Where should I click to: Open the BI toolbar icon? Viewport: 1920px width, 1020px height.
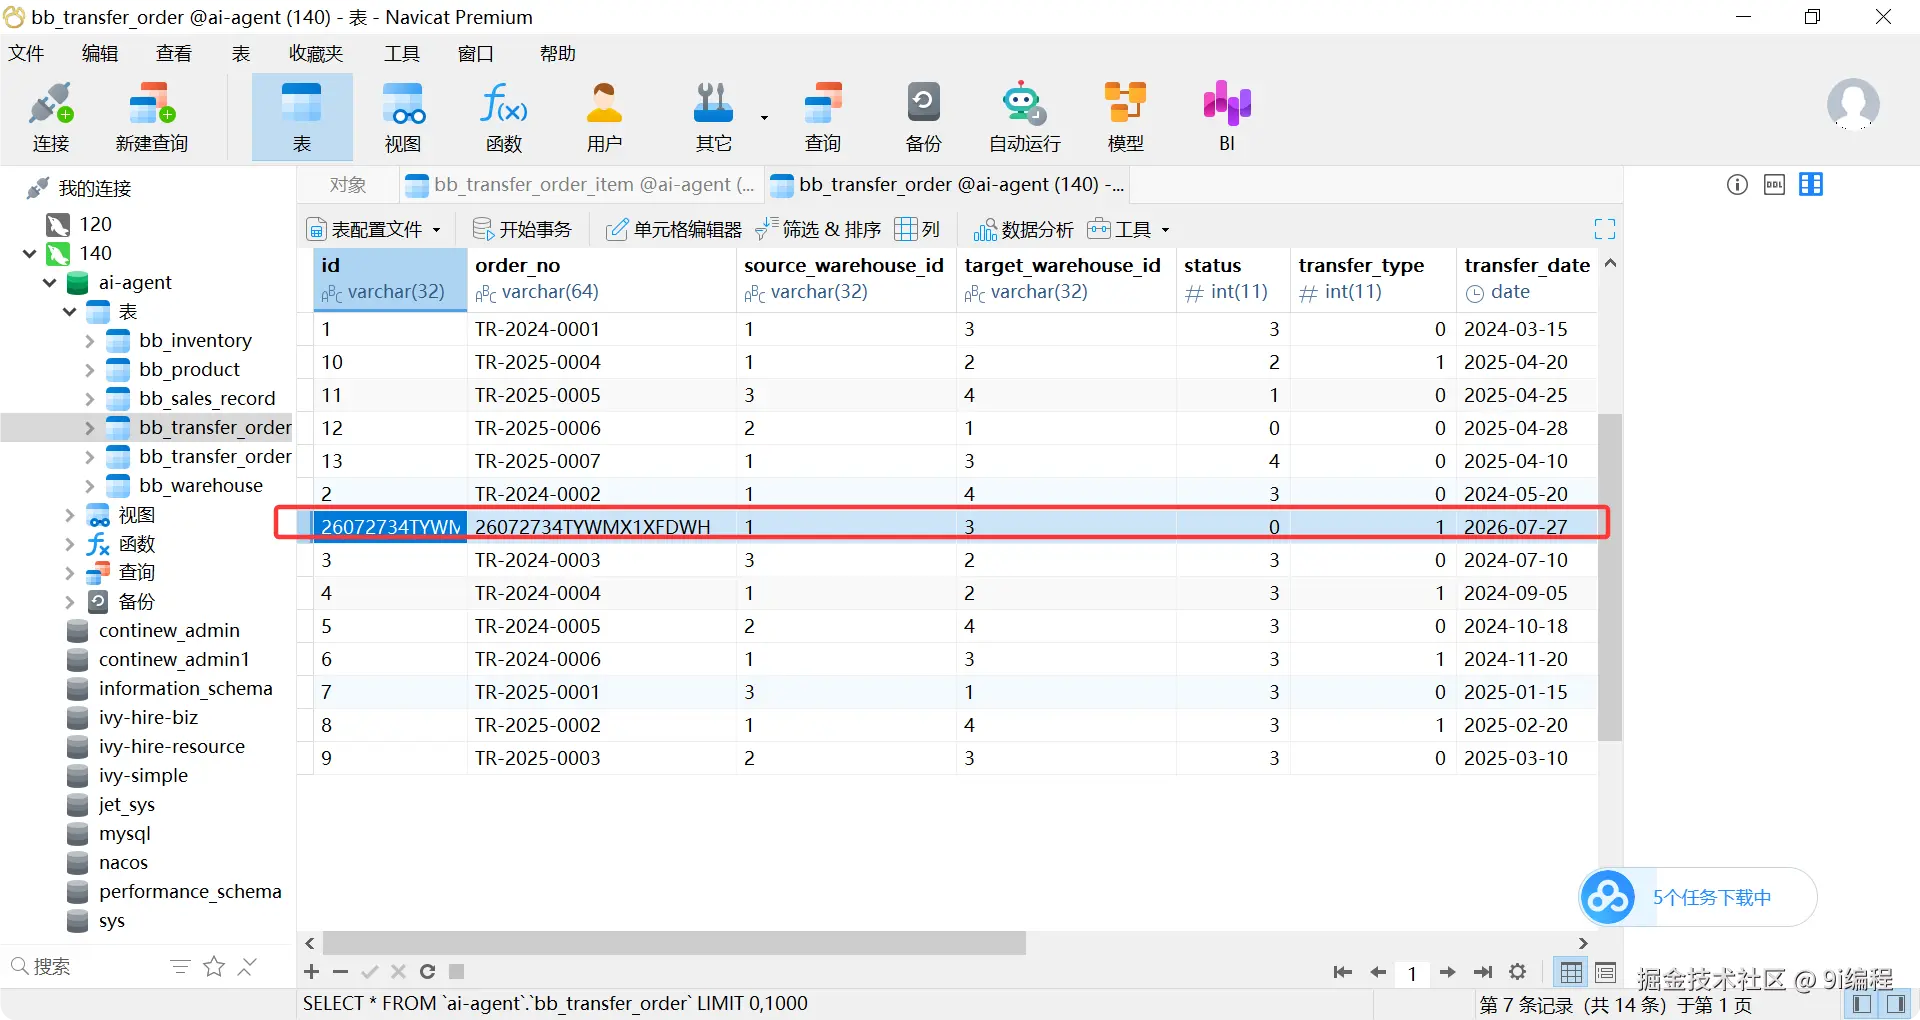coord(1227,118)
